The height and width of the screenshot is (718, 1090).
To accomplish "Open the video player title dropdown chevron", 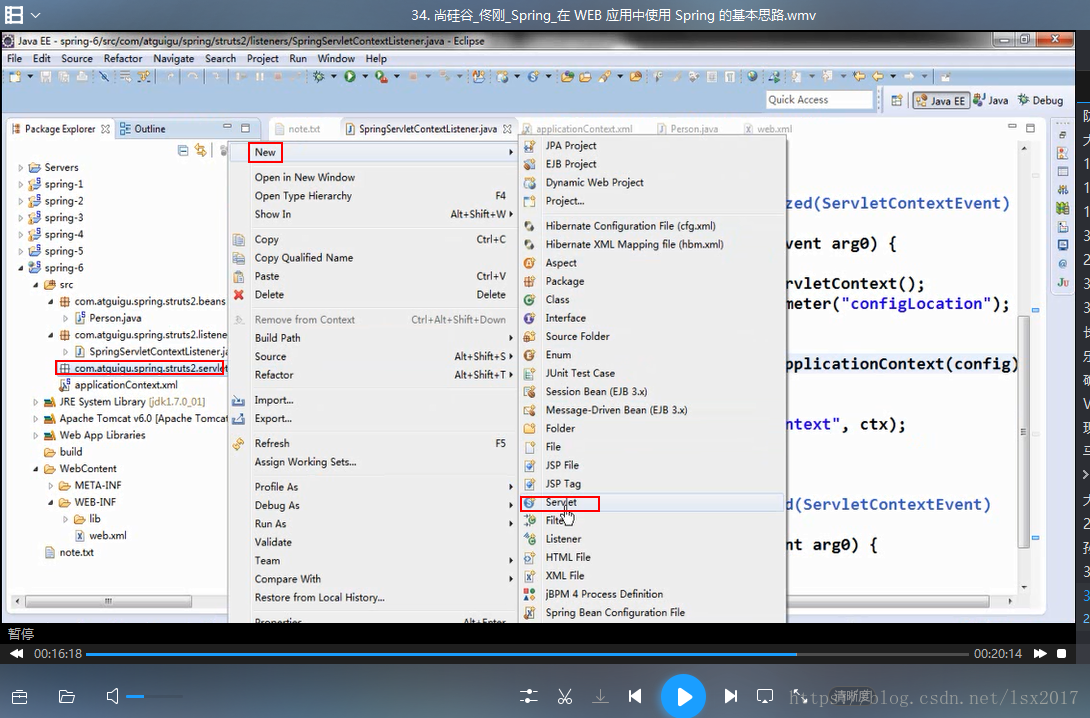I will [x=35, y=15].
